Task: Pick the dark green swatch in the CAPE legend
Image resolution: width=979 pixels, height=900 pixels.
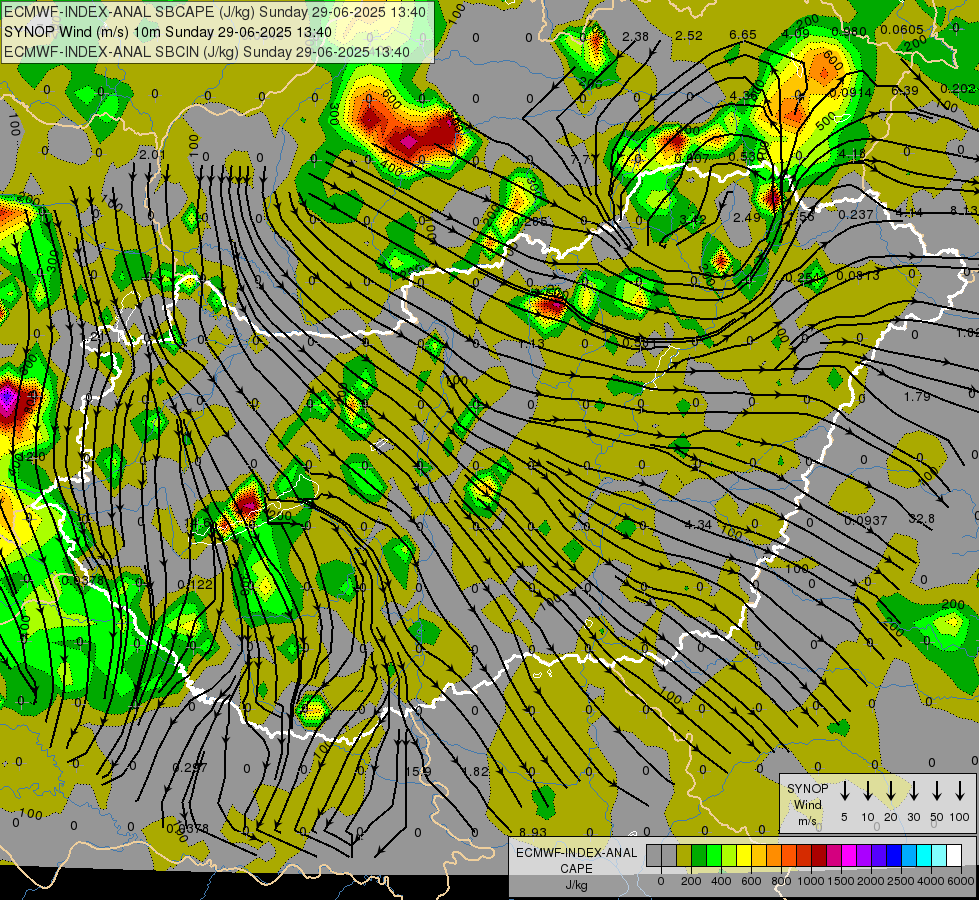Action: coord(699,855)
